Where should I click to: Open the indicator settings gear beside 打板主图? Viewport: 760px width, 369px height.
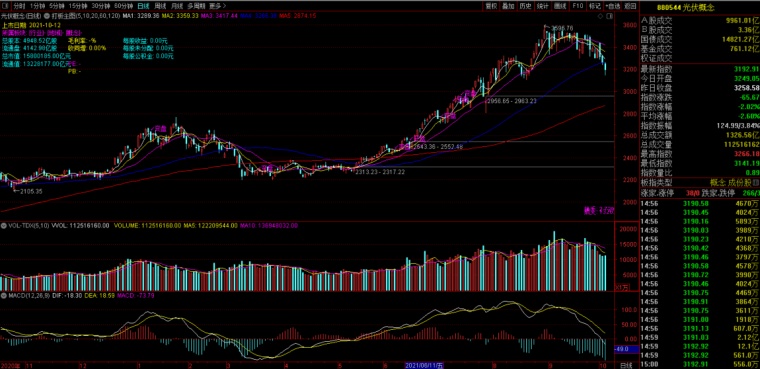coord(47,16)
